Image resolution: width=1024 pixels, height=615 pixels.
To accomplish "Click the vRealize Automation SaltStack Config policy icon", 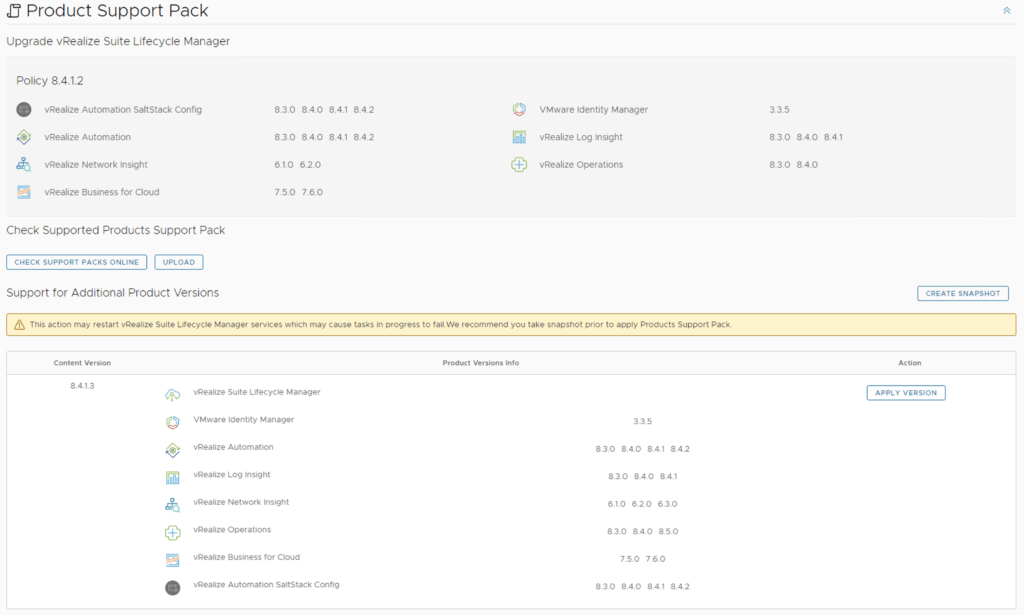I will (24, 110).
